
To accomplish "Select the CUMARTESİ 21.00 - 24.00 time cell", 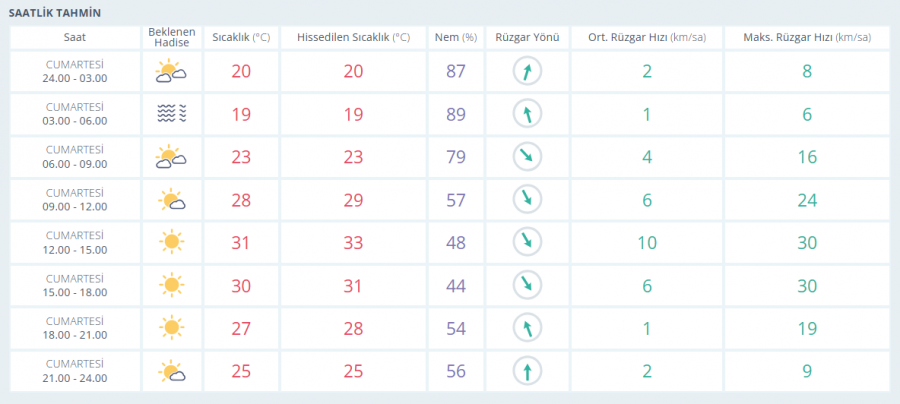I will (x=75, y=371).
